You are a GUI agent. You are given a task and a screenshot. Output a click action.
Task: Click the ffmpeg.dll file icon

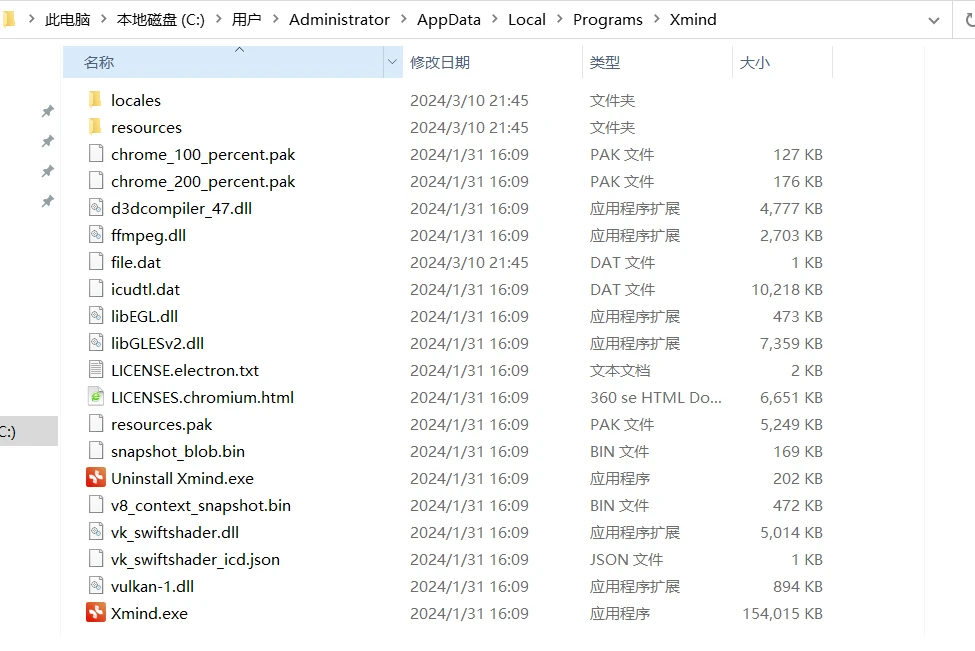click(x=96, y=235)
